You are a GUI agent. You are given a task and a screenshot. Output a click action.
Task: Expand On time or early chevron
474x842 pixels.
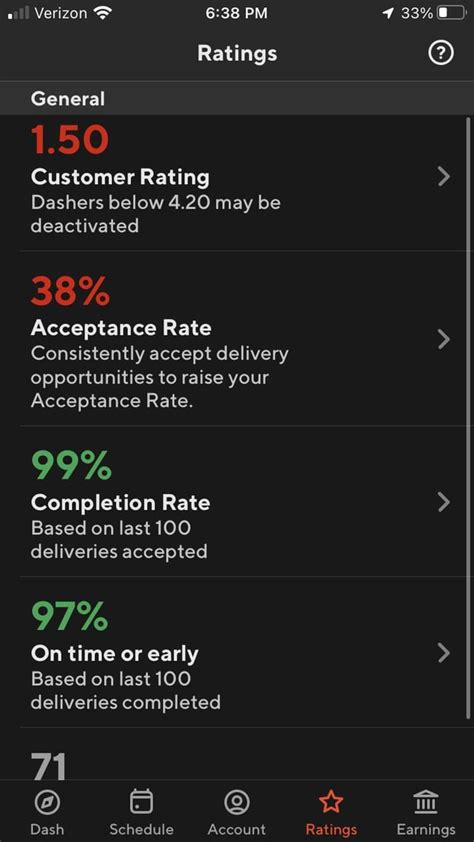pyautogui.click(x=443, y=653)
